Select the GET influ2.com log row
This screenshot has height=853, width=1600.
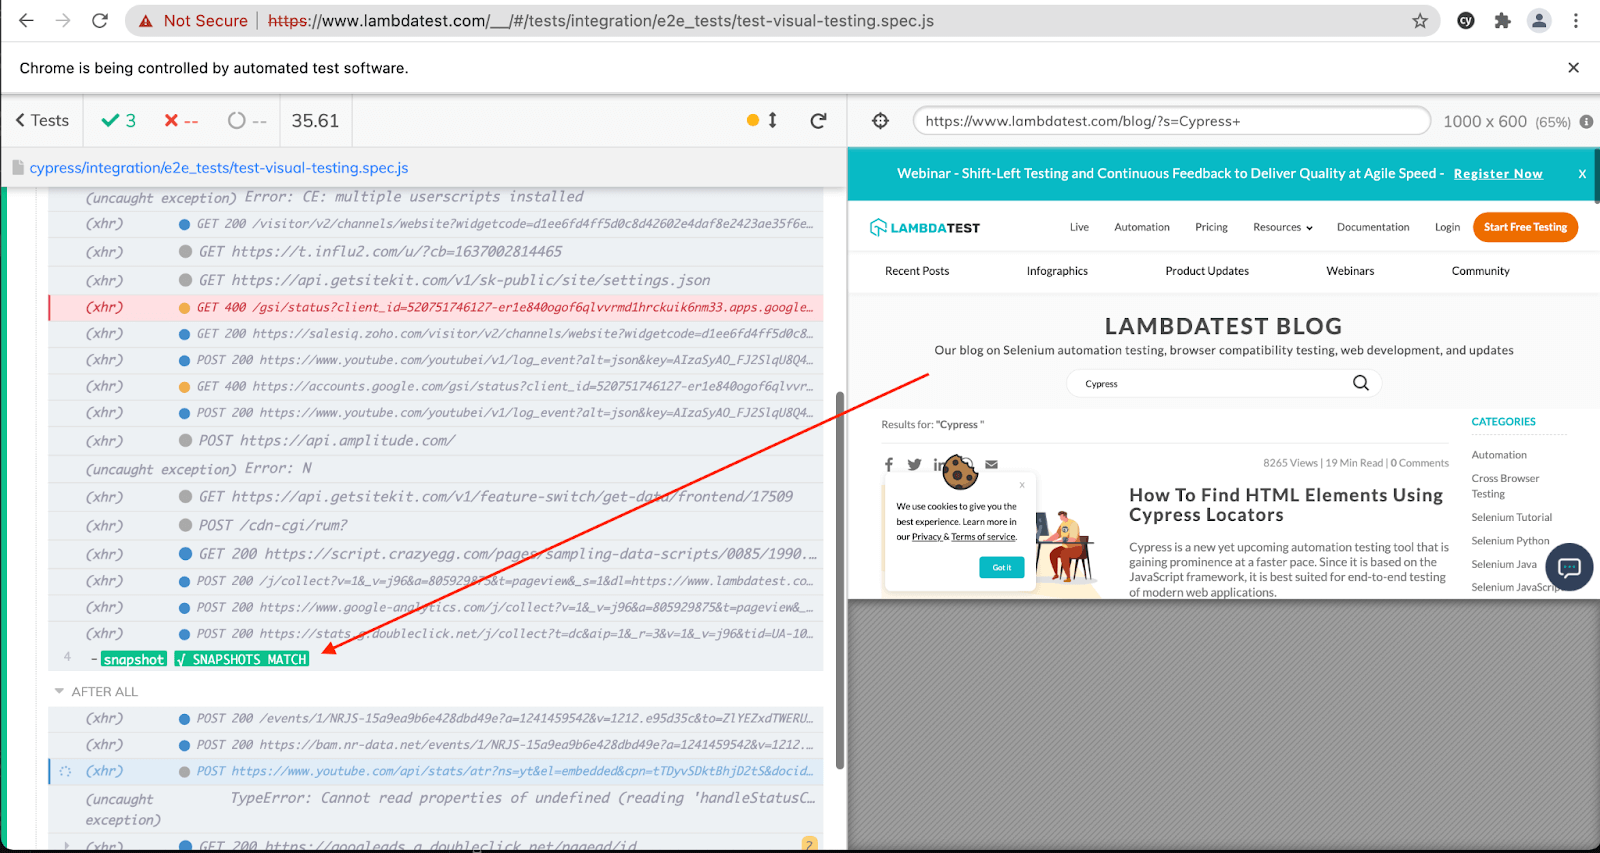tap(435, 252)
